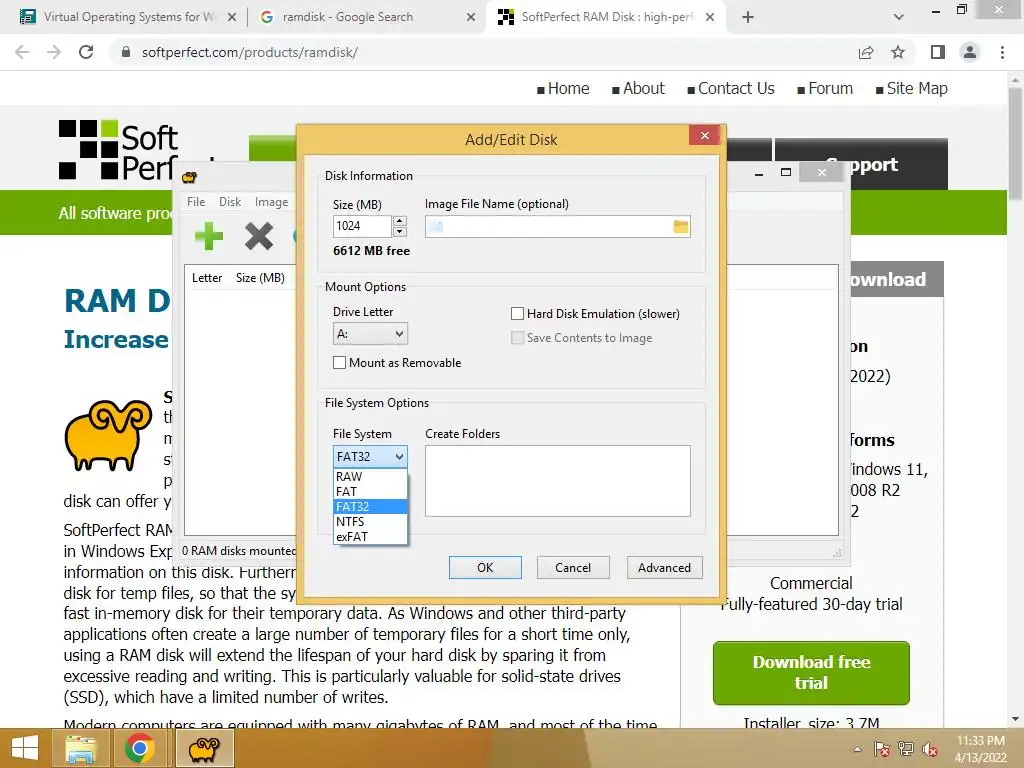Click the Chrome profile avatar icon
The height and width of the screenshot is (768, 1024).
coord(970,52)
